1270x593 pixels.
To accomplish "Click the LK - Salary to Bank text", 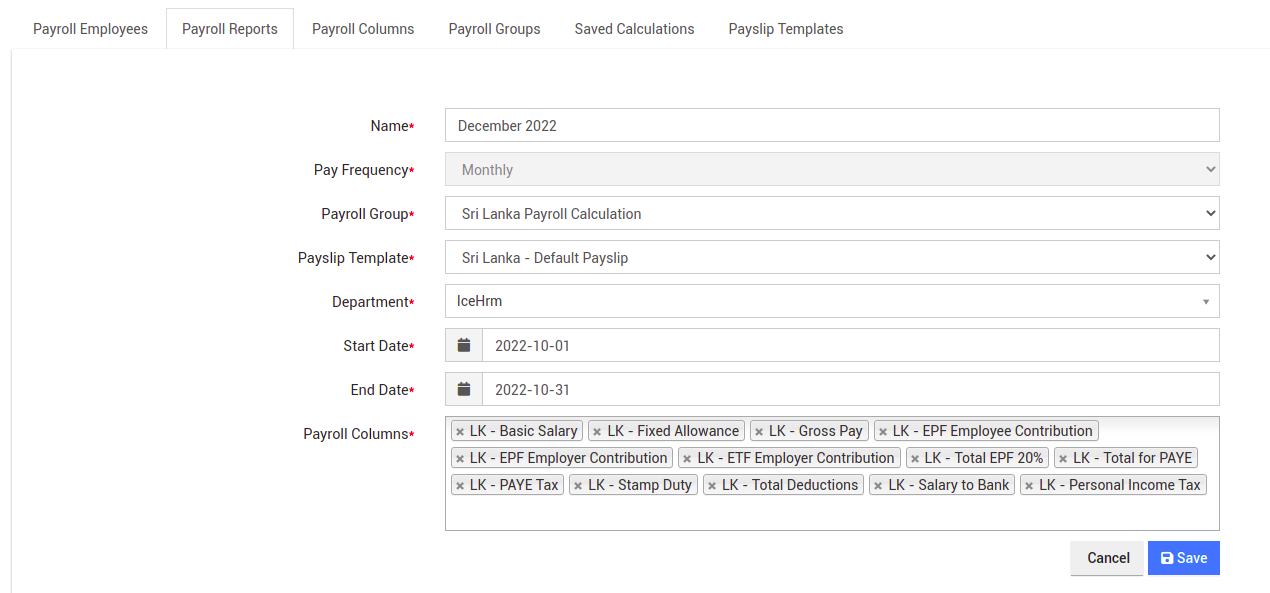I will pyautogui.click(x=949, y=485).
